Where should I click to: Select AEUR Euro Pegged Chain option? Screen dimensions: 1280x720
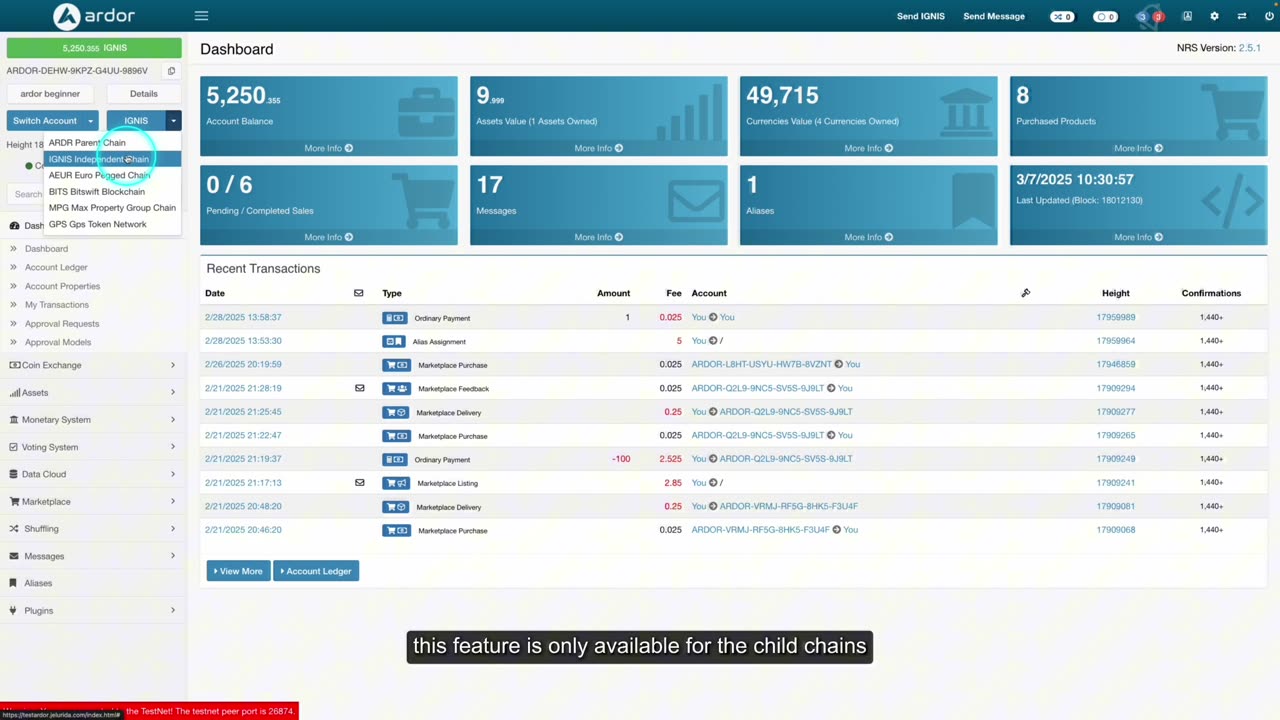[x=113, y=175]
